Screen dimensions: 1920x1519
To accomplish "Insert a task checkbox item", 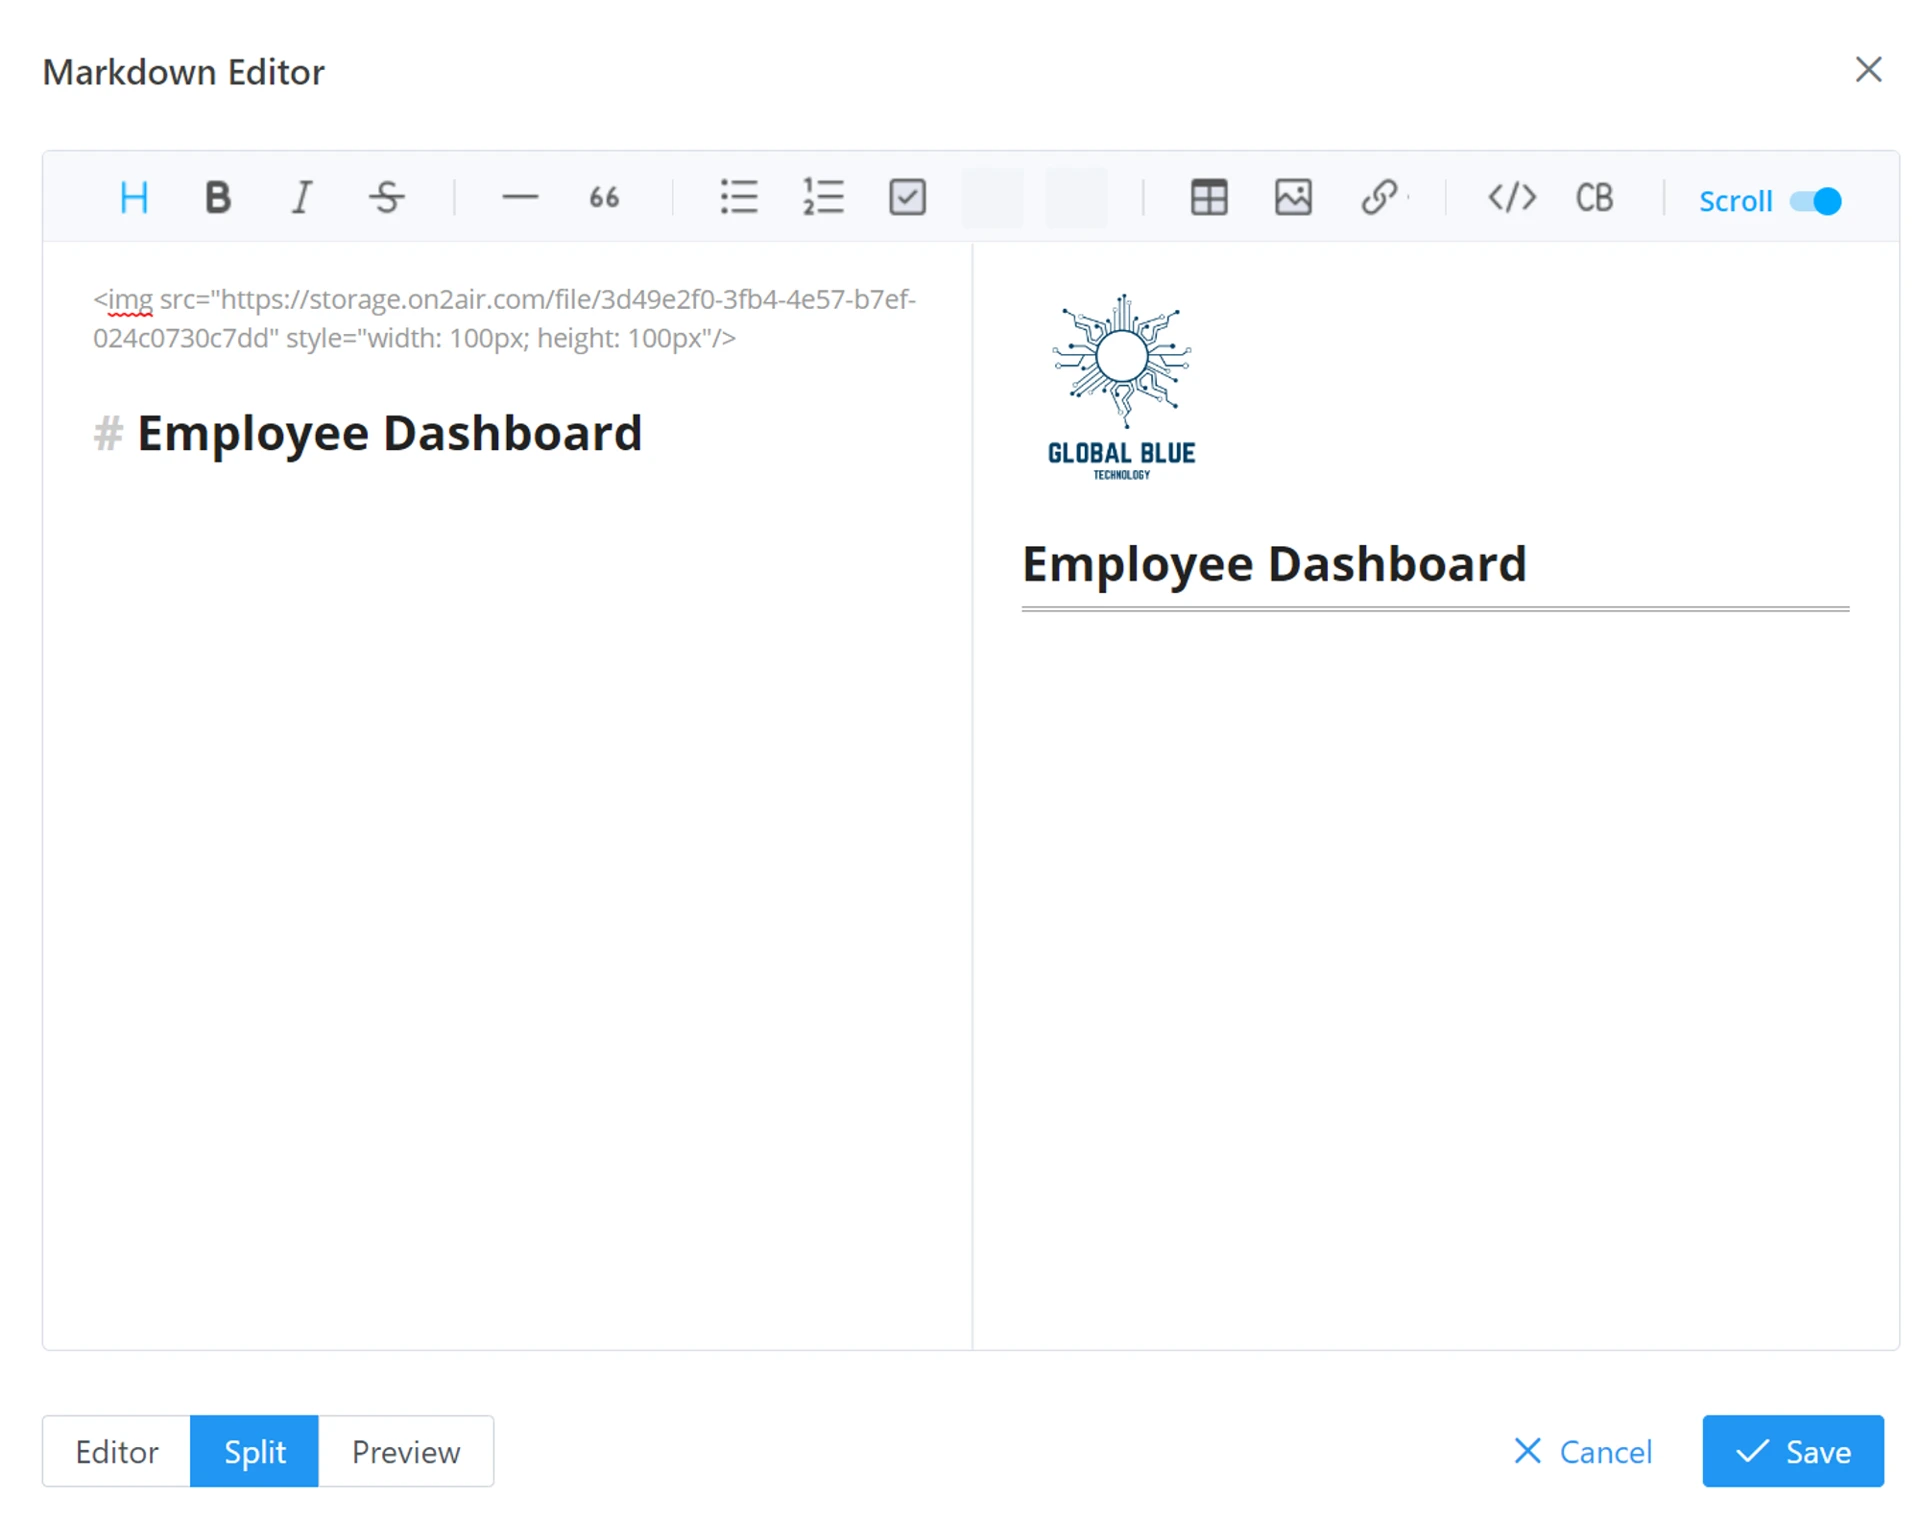I will (x=907, y=197).
